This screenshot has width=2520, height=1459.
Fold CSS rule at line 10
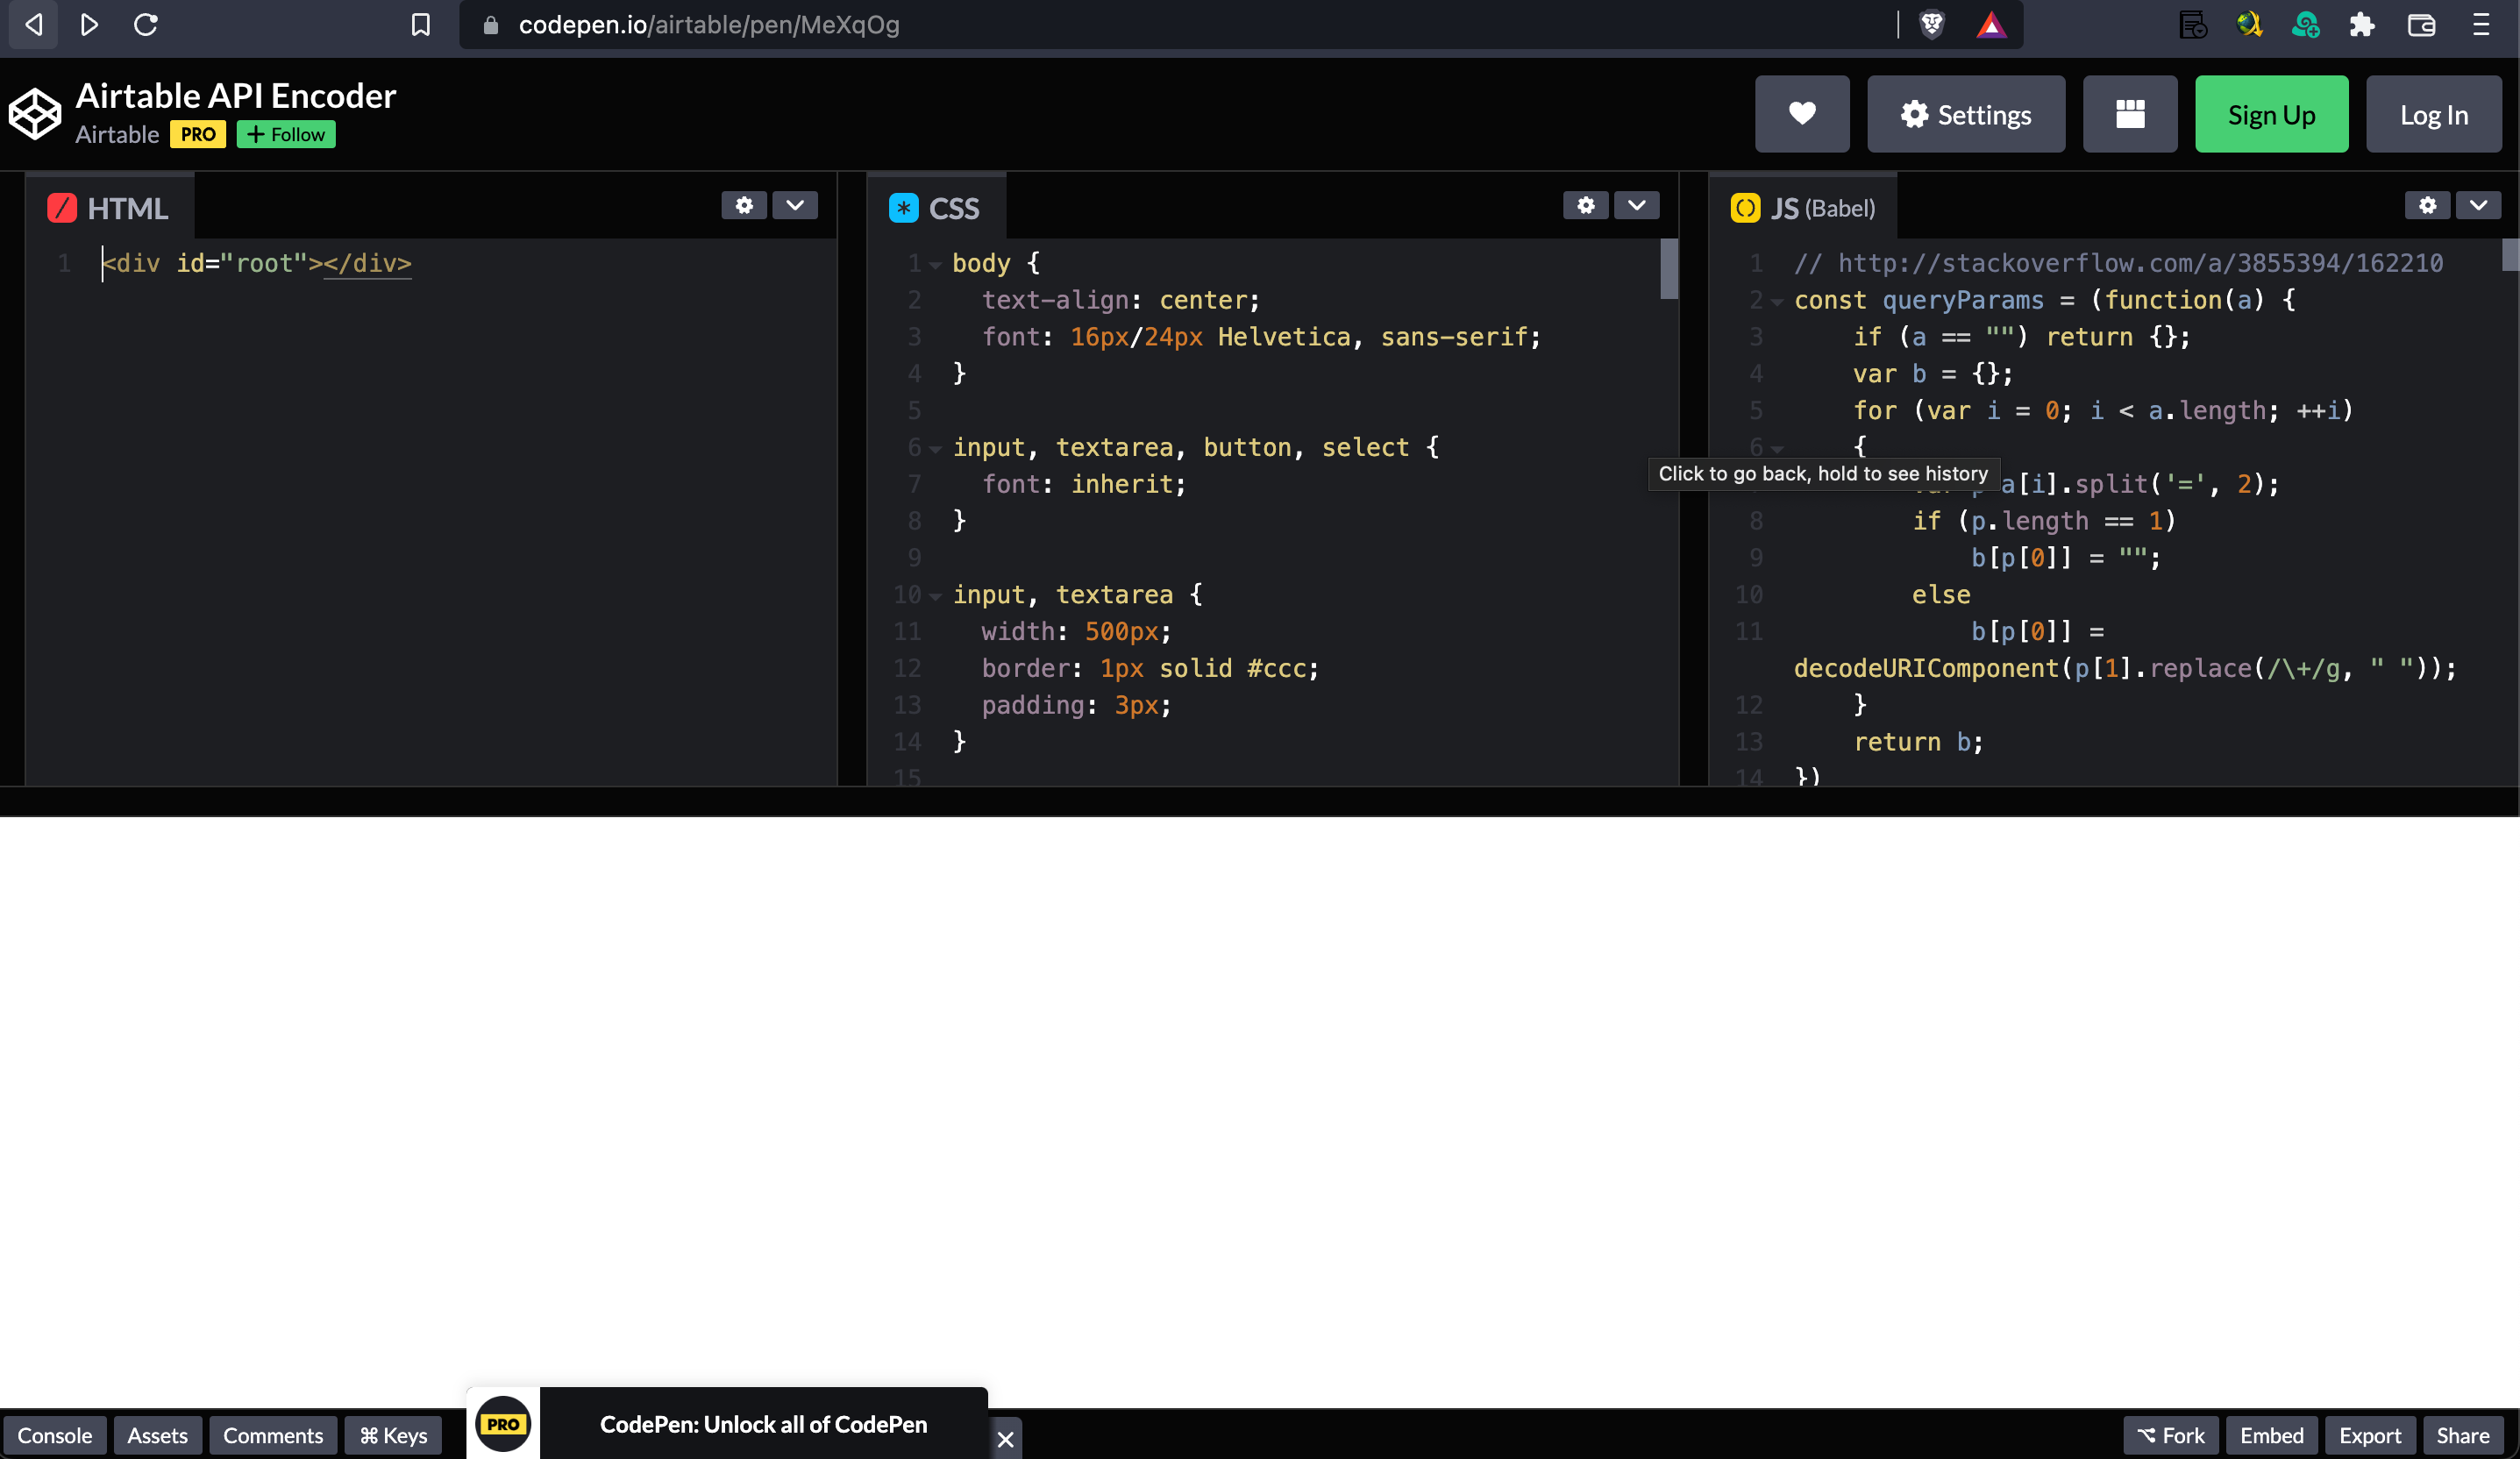936,596
